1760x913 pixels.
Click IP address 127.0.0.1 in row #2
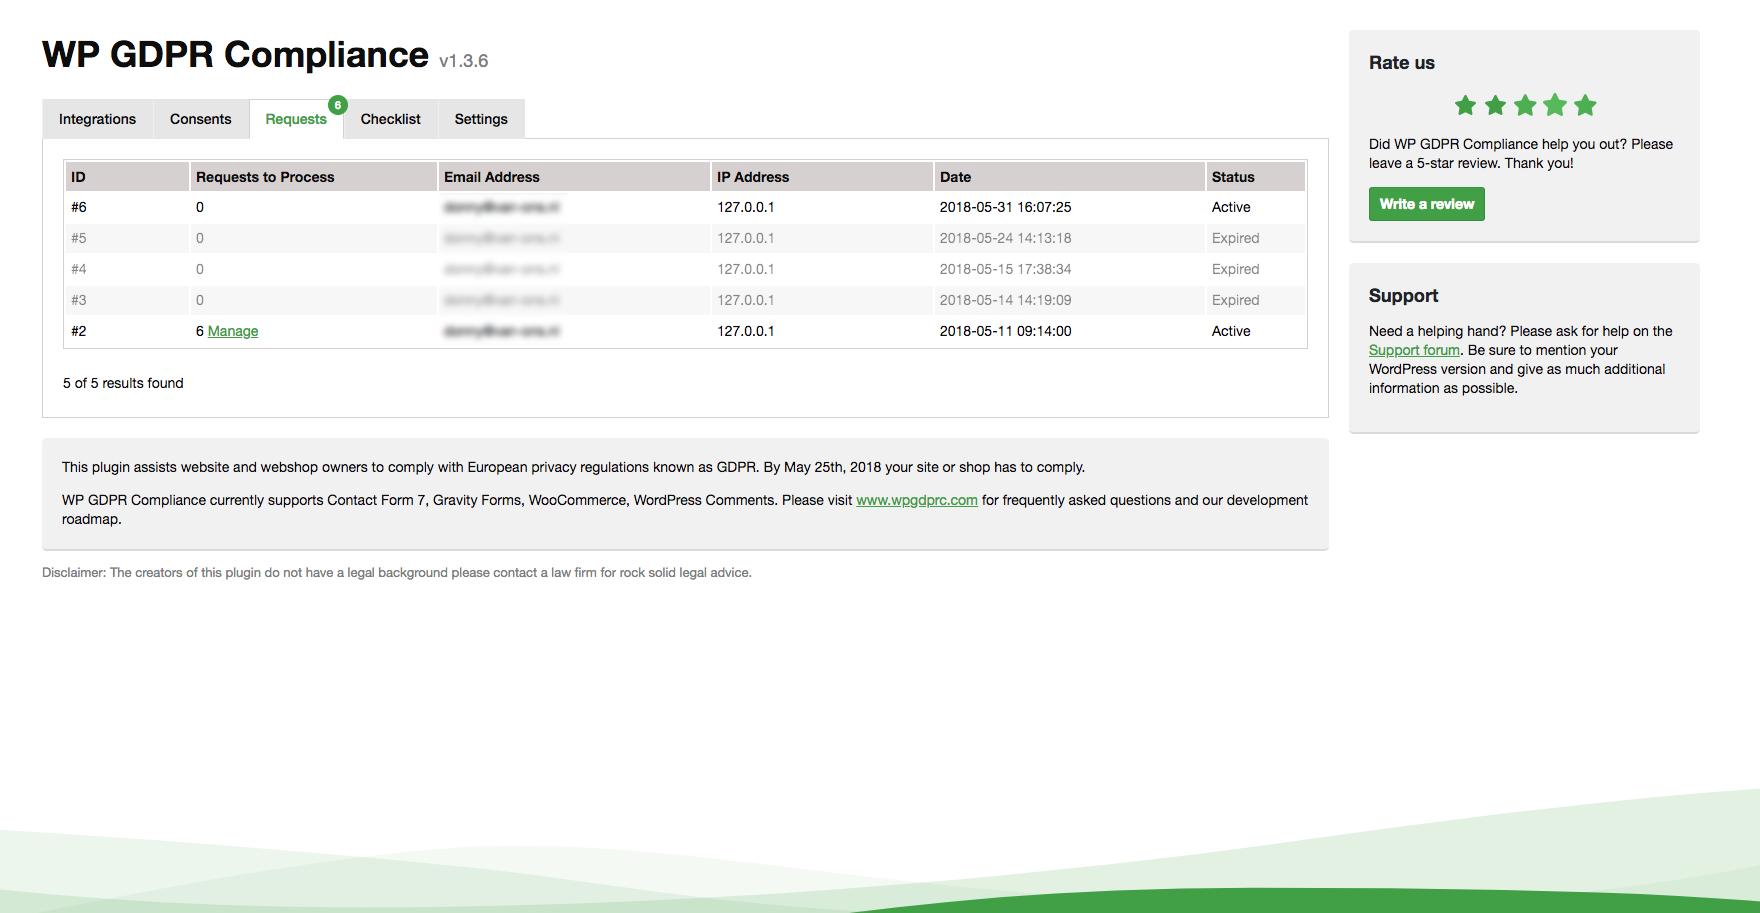745,331
